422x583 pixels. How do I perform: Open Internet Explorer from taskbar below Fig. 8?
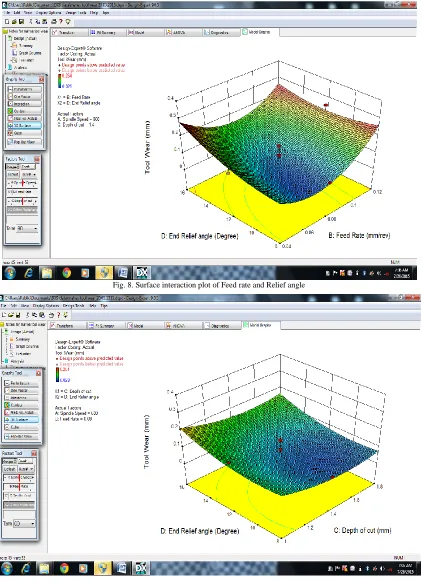(29, 273)
